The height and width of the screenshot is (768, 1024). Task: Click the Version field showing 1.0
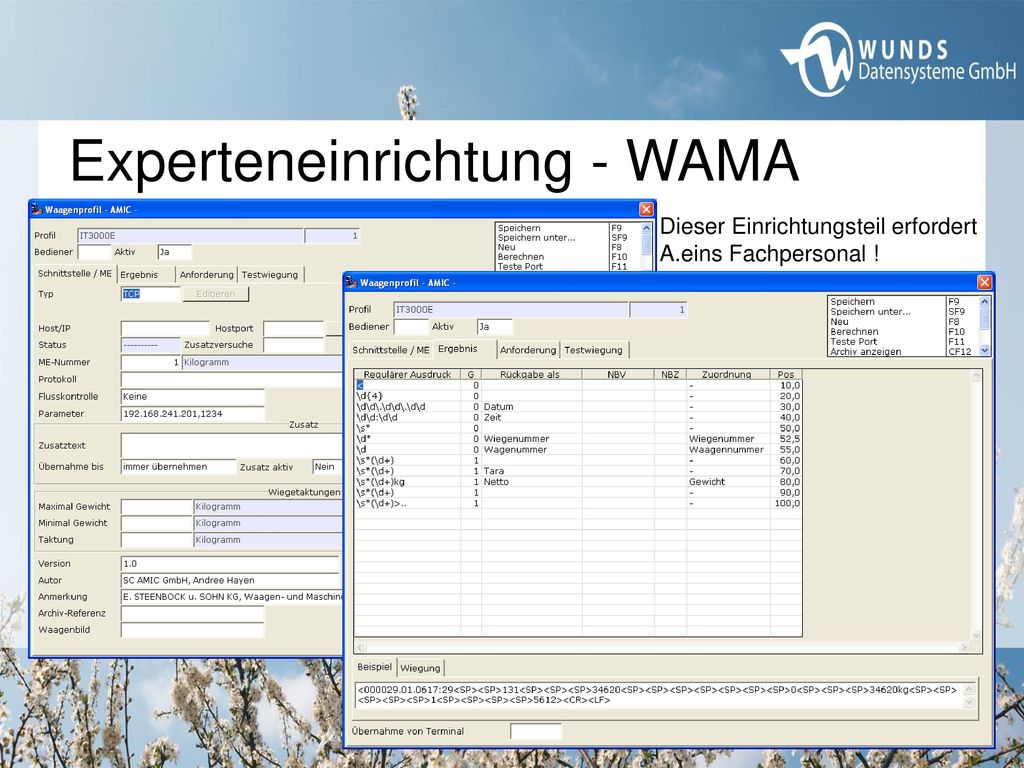tap(231, 564)
